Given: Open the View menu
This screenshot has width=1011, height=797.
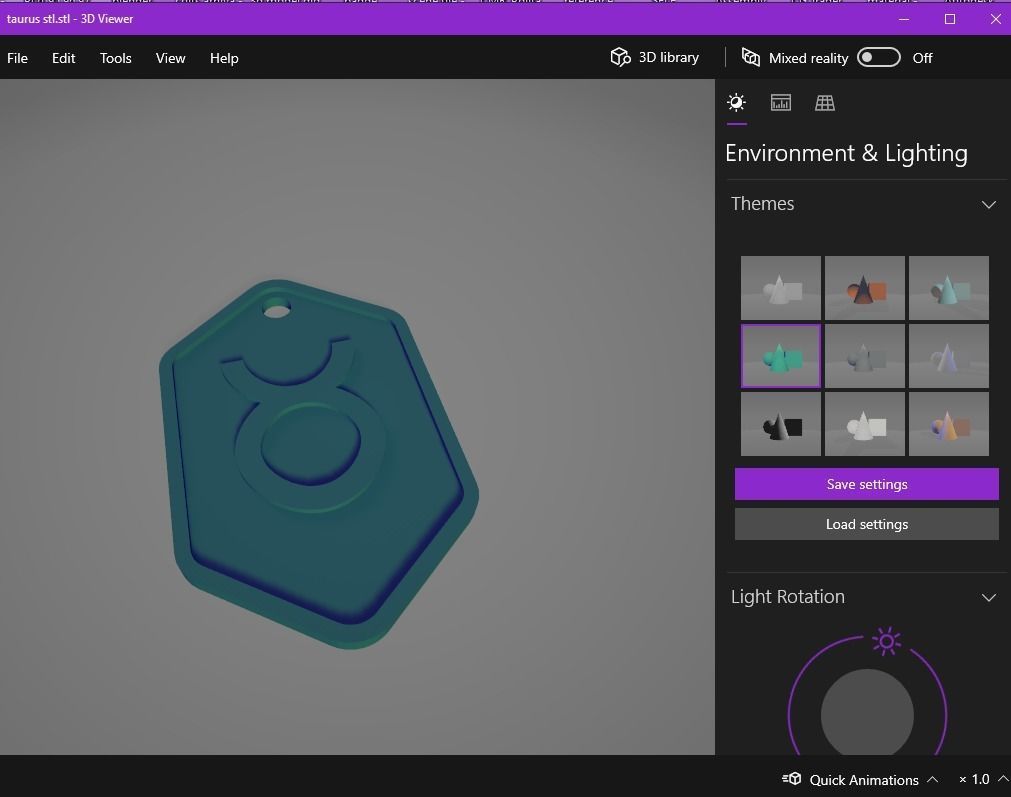Looking at the screenshot, I should [170, 58].
